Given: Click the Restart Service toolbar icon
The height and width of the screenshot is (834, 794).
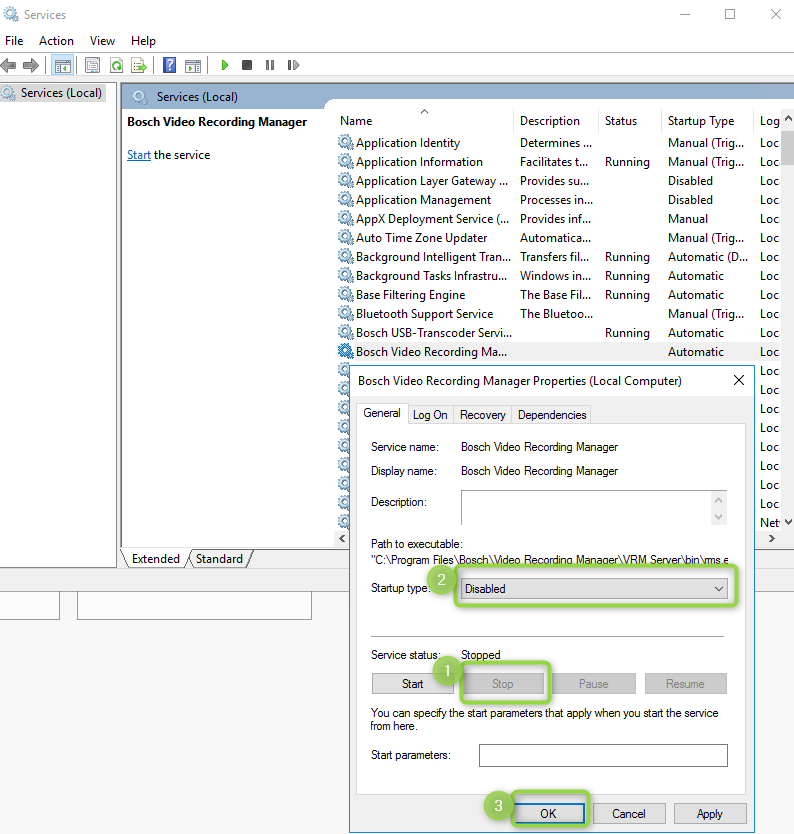Looking at the screenshot, I should pos(293,65).
